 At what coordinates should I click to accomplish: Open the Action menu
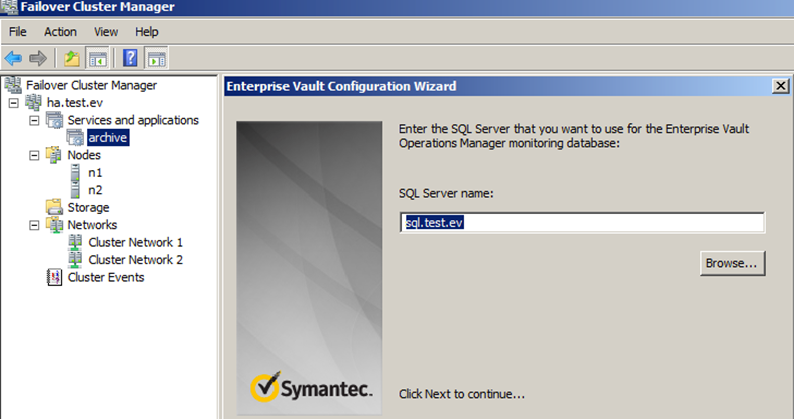pos(60,32)
